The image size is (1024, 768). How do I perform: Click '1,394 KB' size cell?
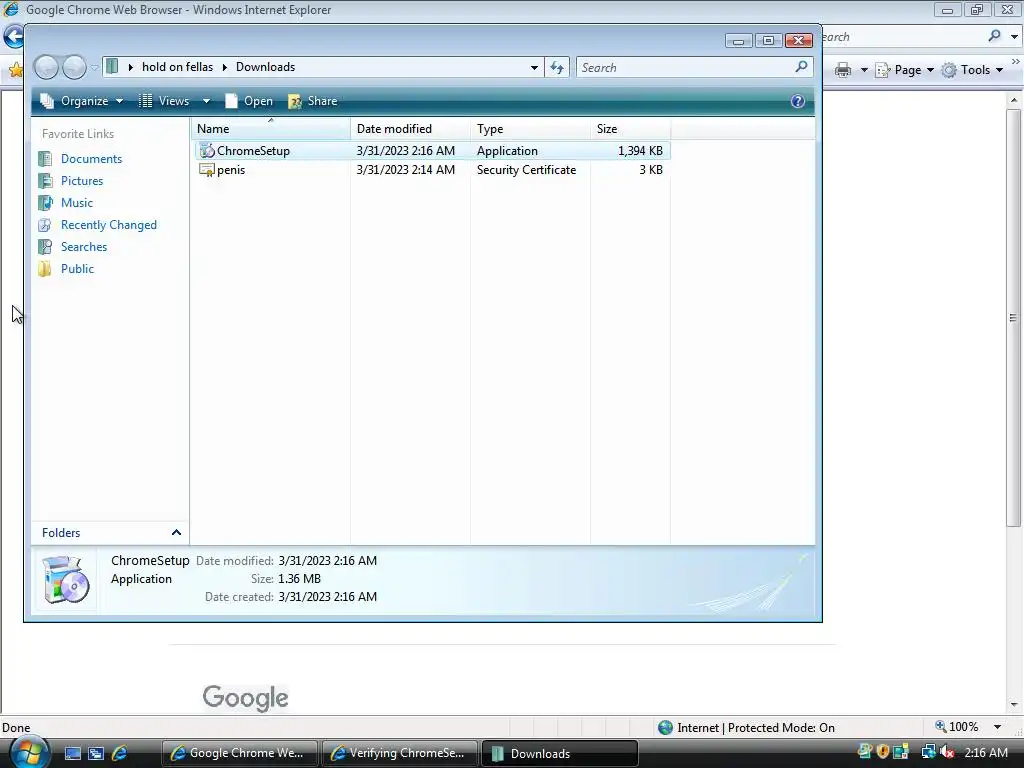pos(640,151)
